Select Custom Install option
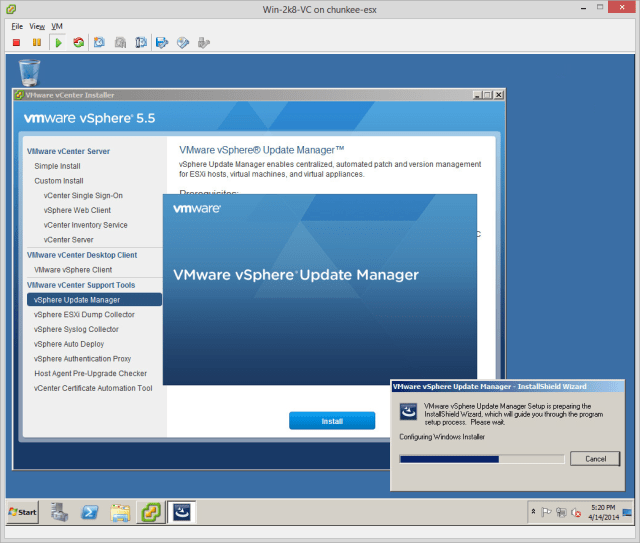Viewport: 640px width, 543px height. 59,181
